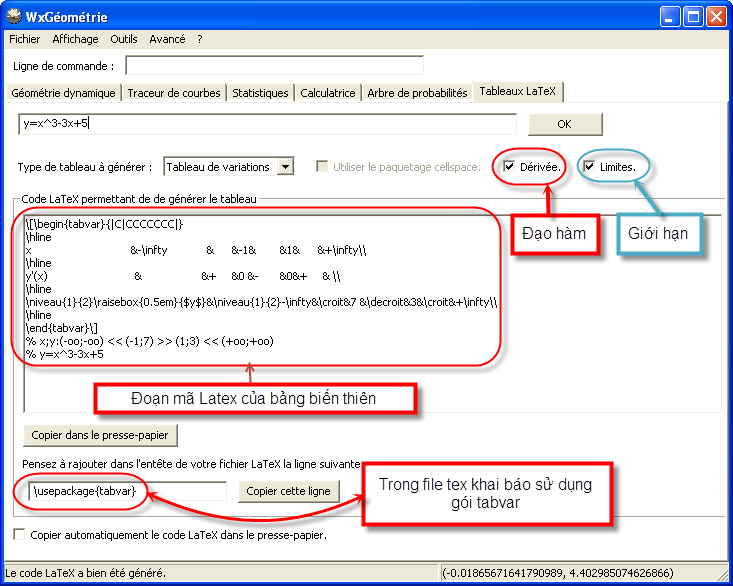Switch to Géométrie dynamique tab
733x586 pixels.
click(63, 93)
